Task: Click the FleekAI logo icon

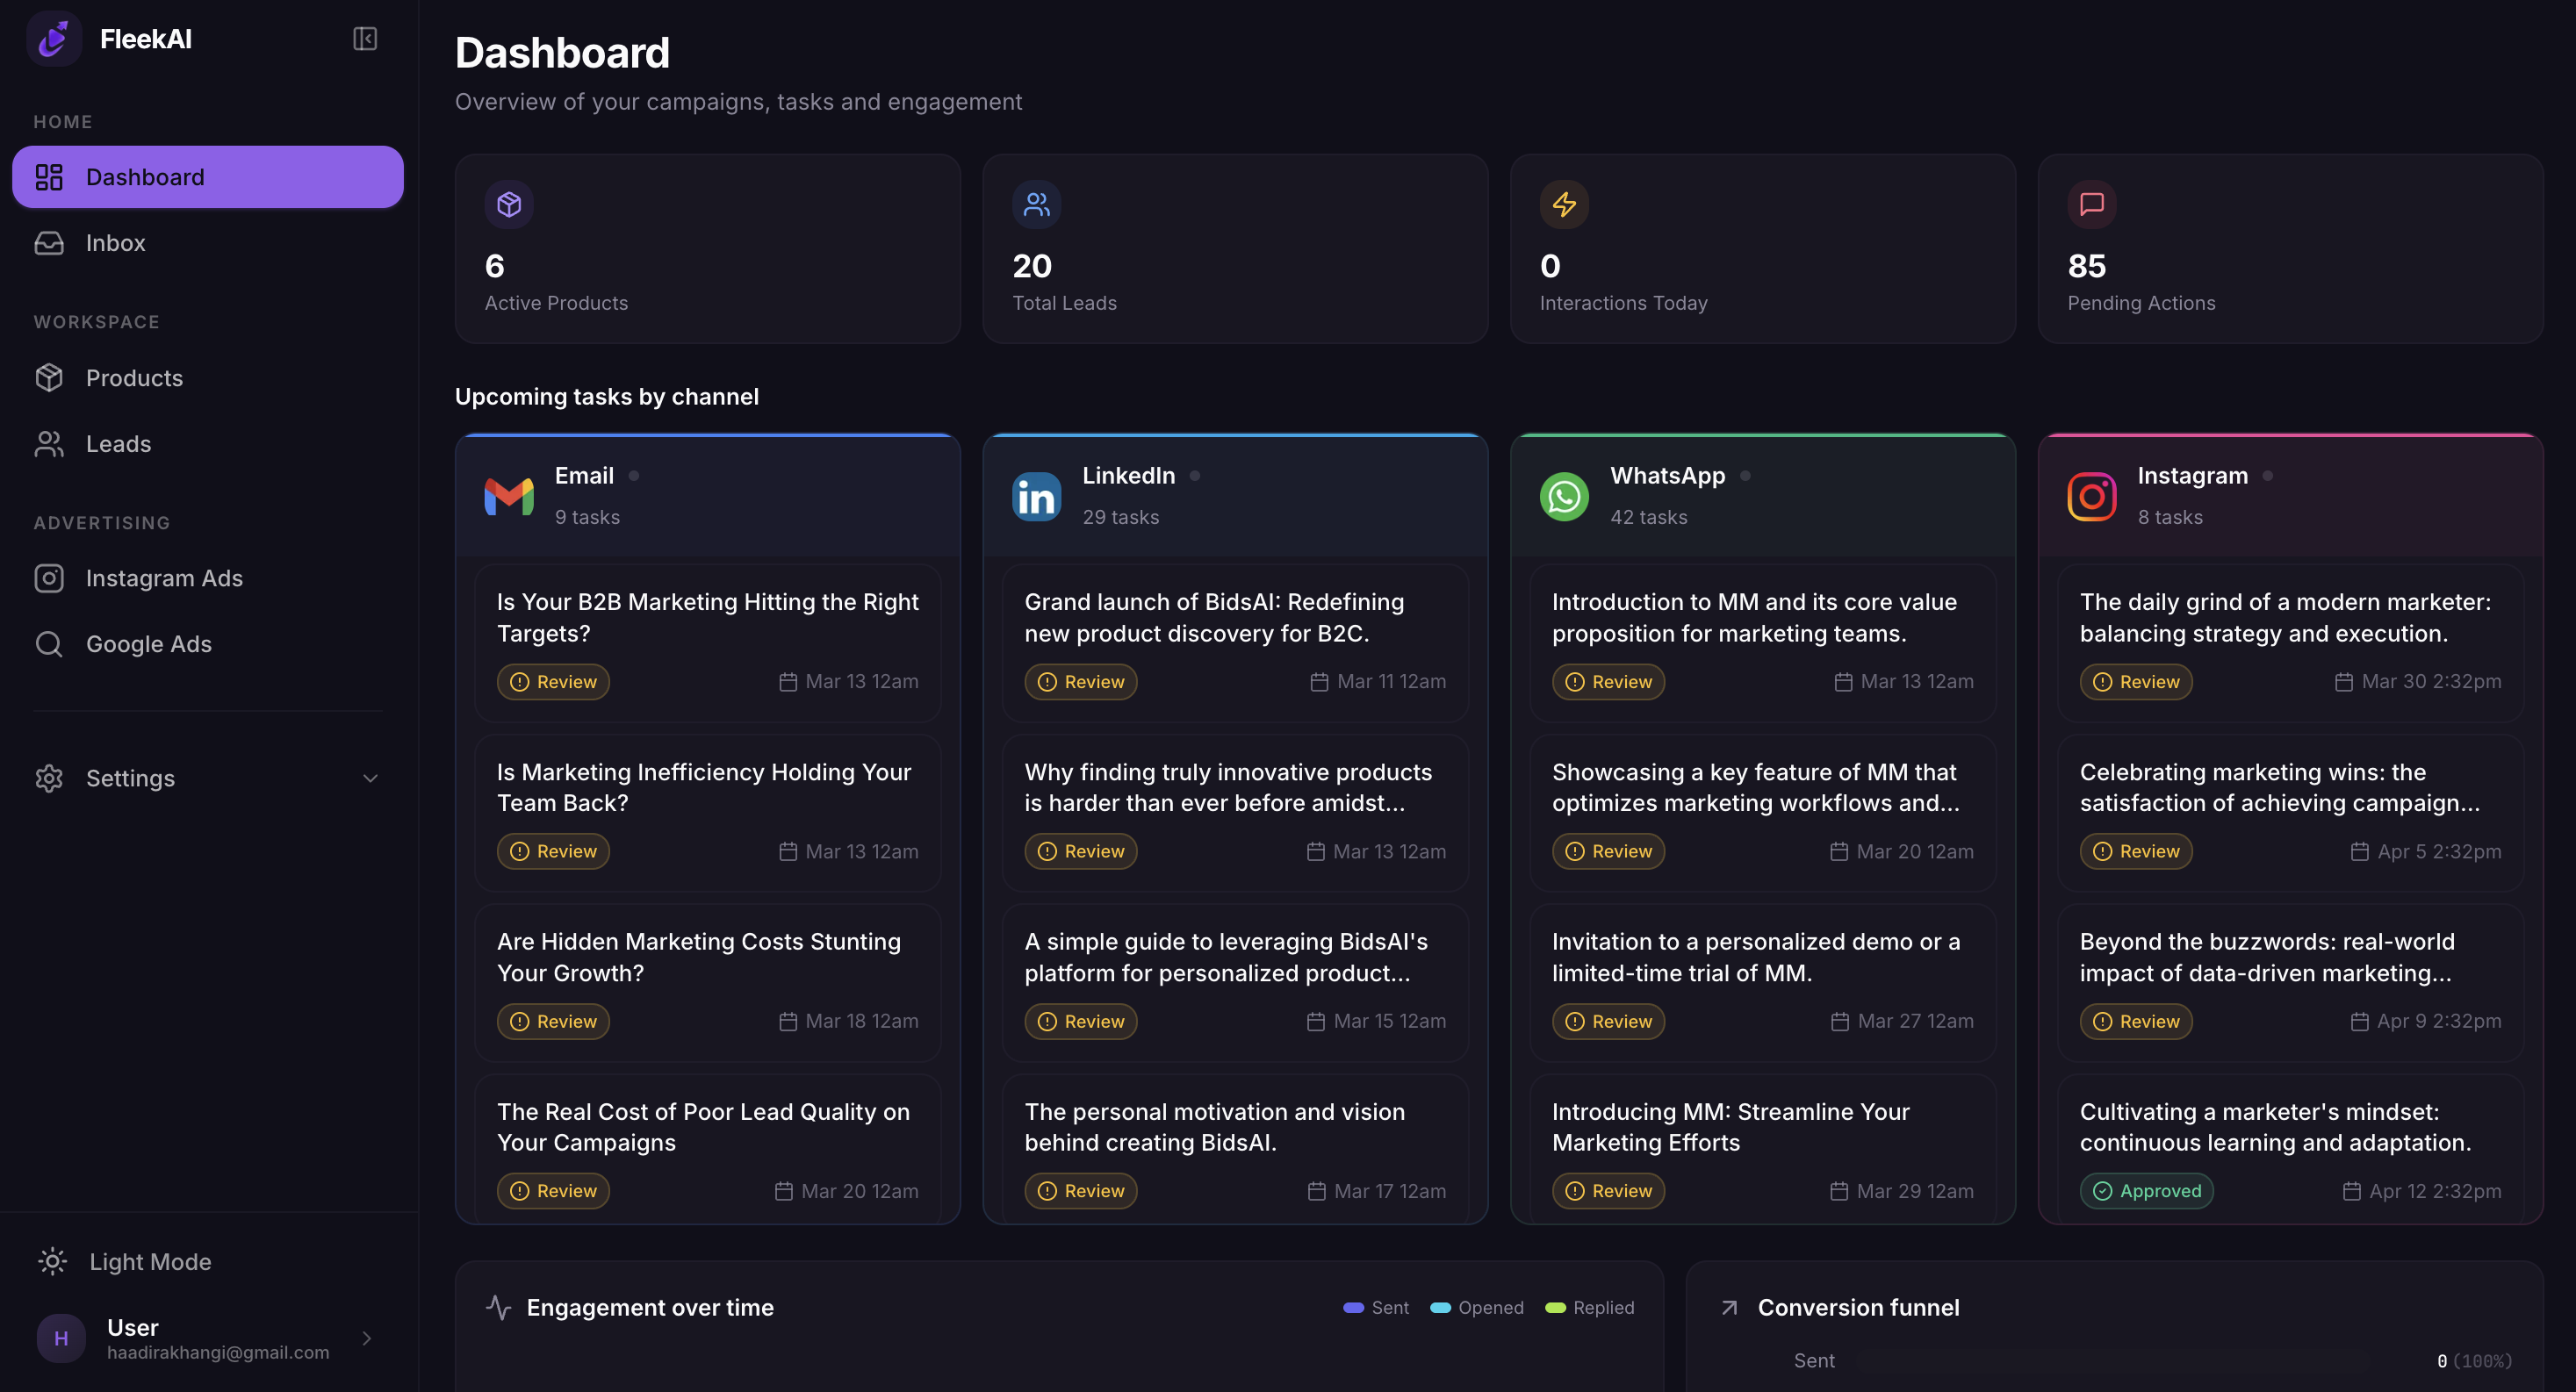Action: tap(54, 39)
